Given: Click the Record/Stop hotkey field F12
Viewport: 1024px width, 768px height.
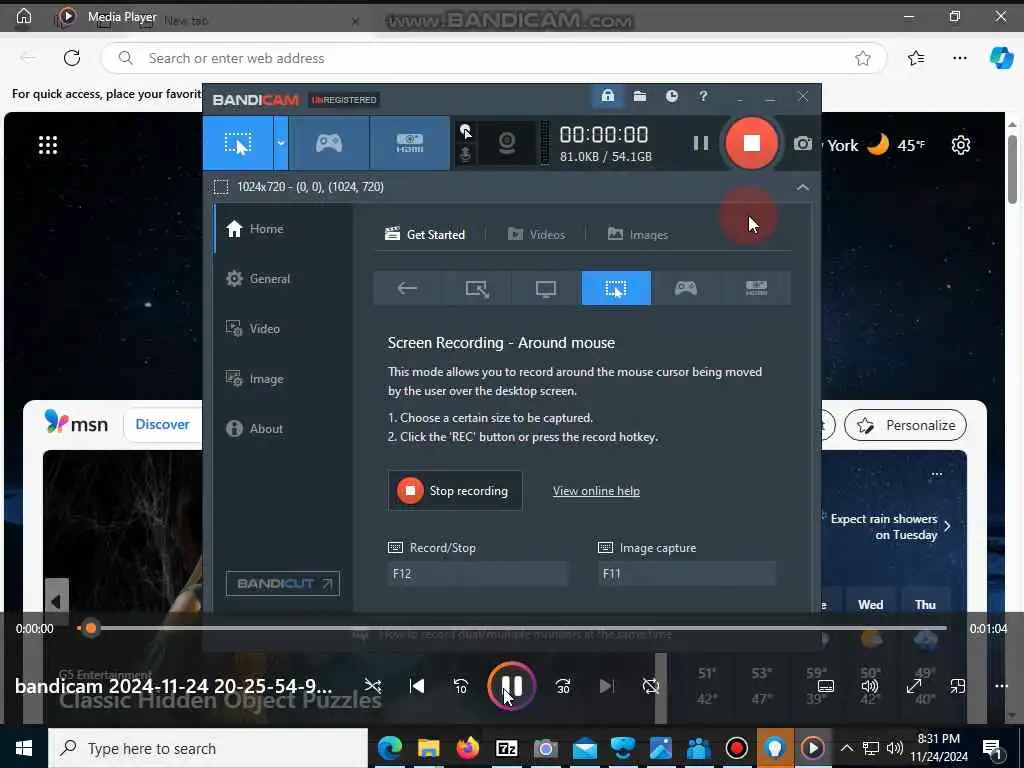Looking at the screenshot, I should coord(477,574).
